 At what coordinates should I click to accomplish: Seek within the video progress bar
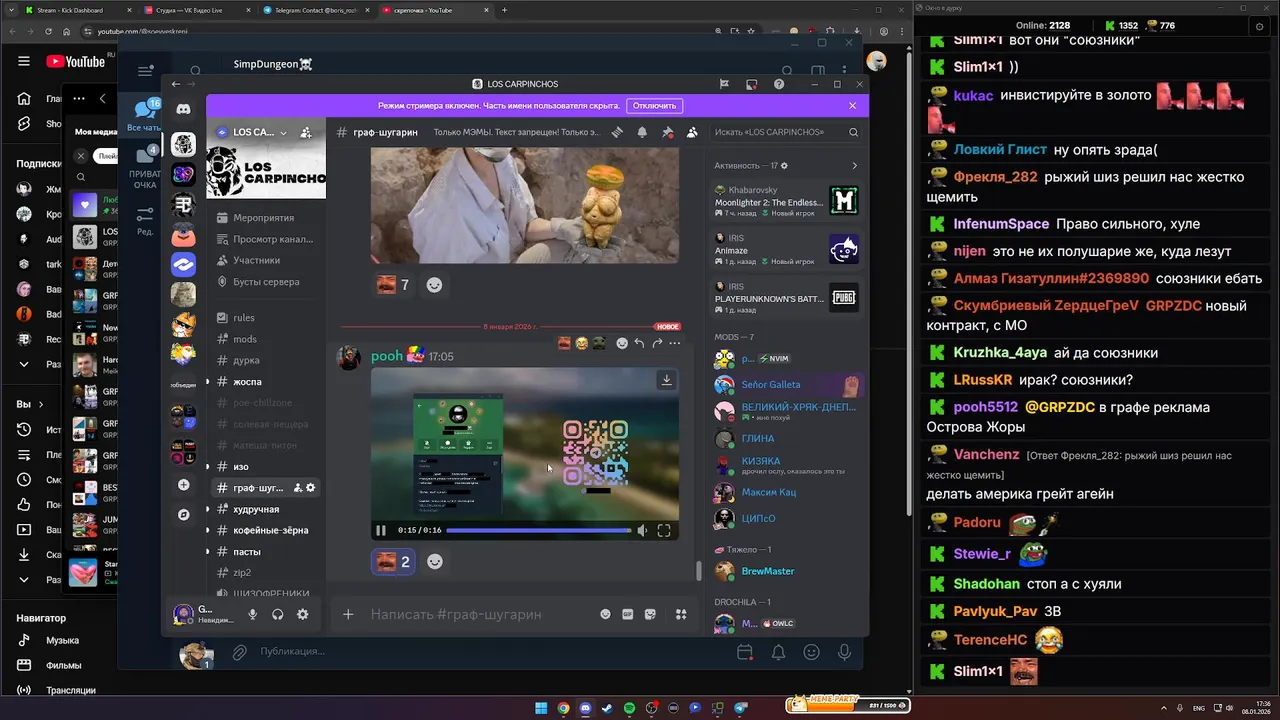pos(539,530)
